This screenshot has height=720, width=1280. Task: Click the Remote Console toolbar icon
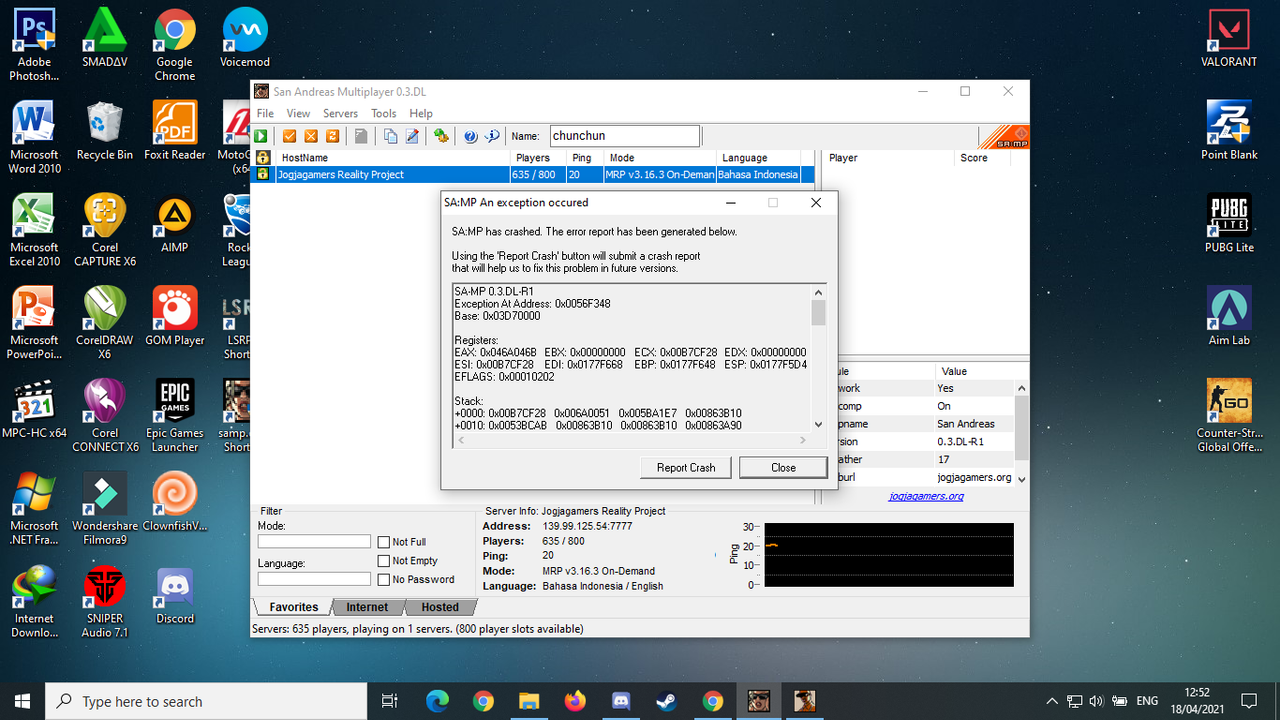point(440,136)
